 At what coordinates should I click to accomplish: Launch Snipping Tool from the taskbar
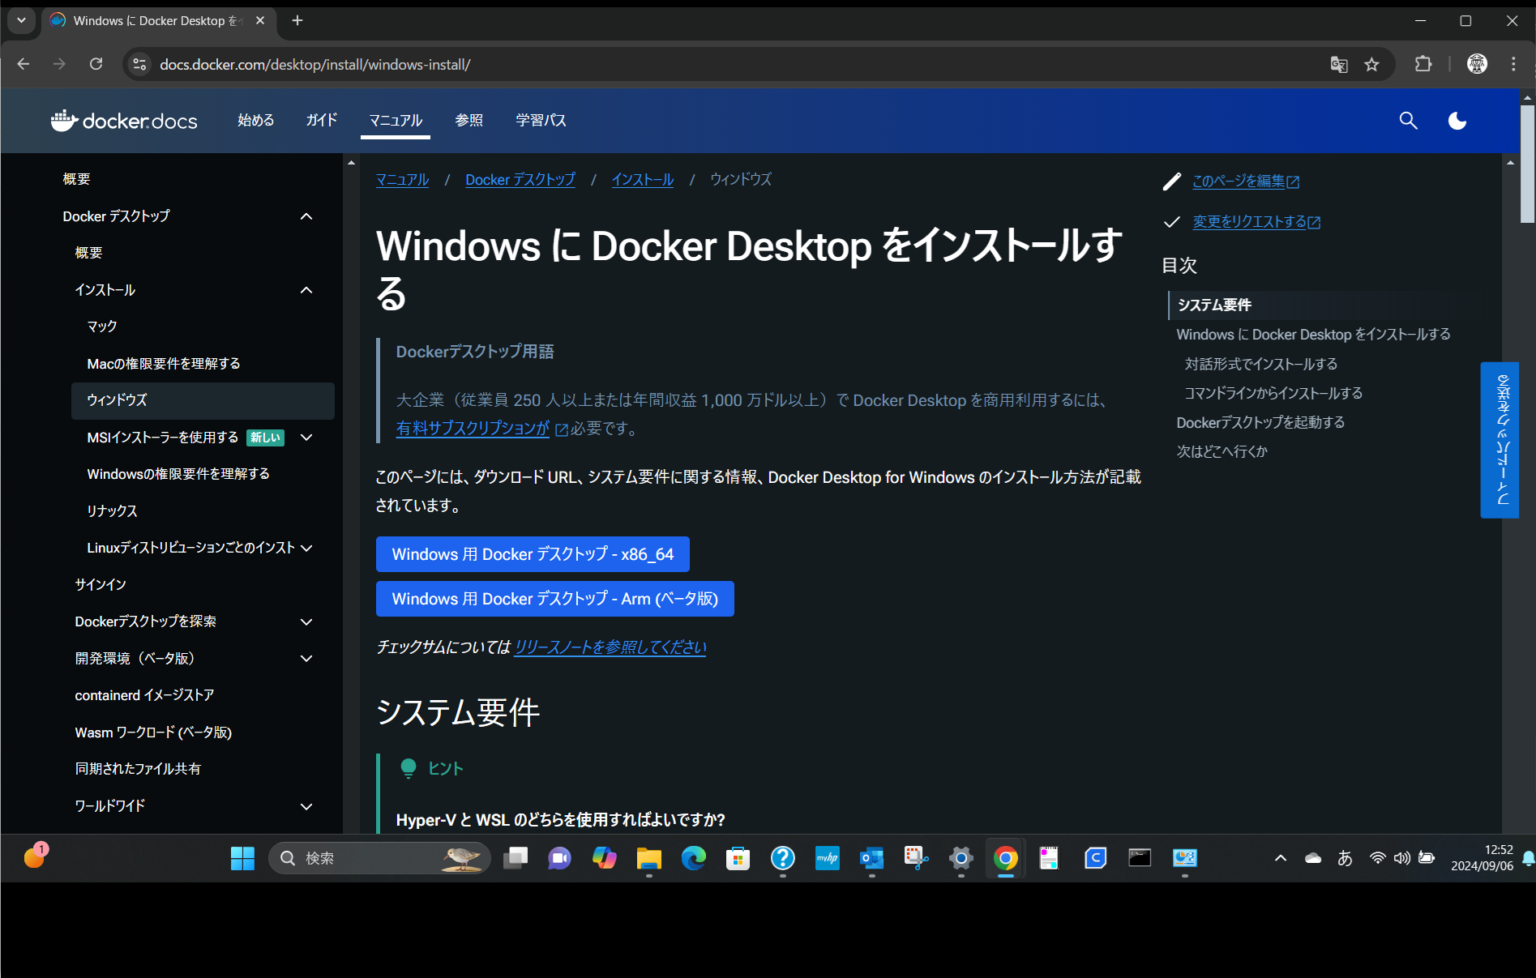915,858
